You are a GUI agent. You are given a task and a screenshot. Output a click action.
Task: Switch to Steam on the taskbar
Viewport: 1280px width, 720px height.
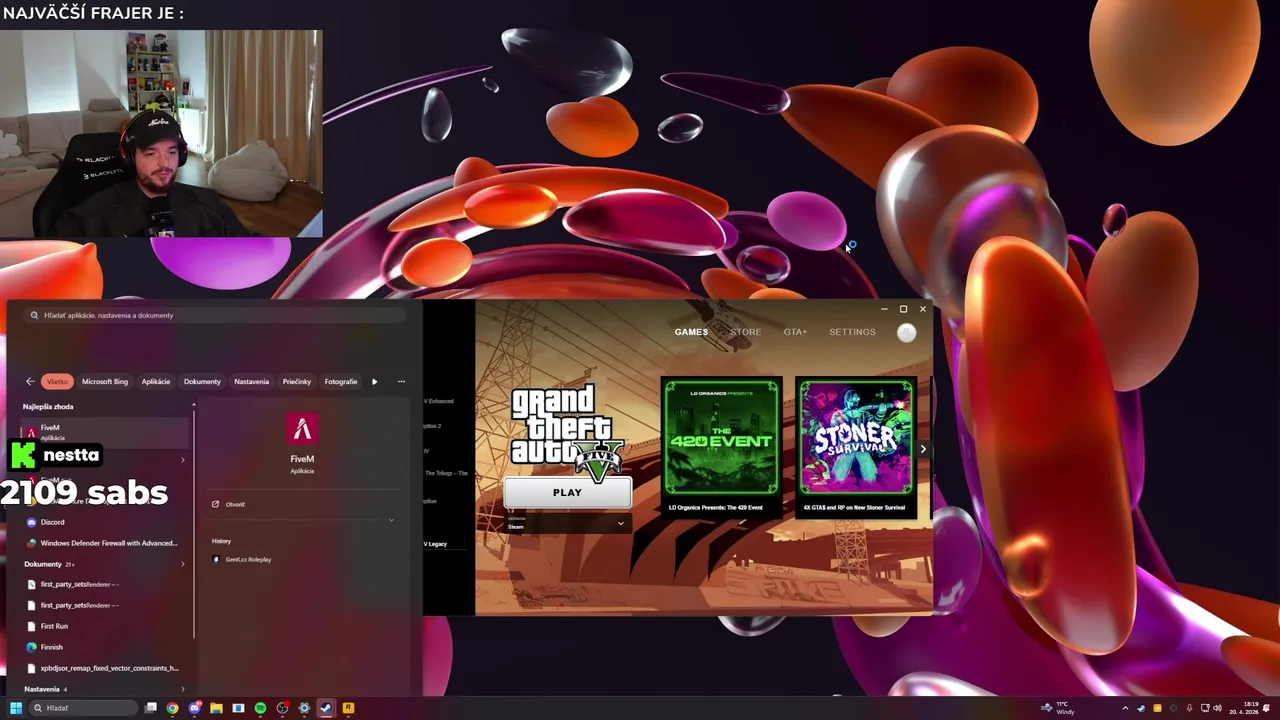click(326, 708)
